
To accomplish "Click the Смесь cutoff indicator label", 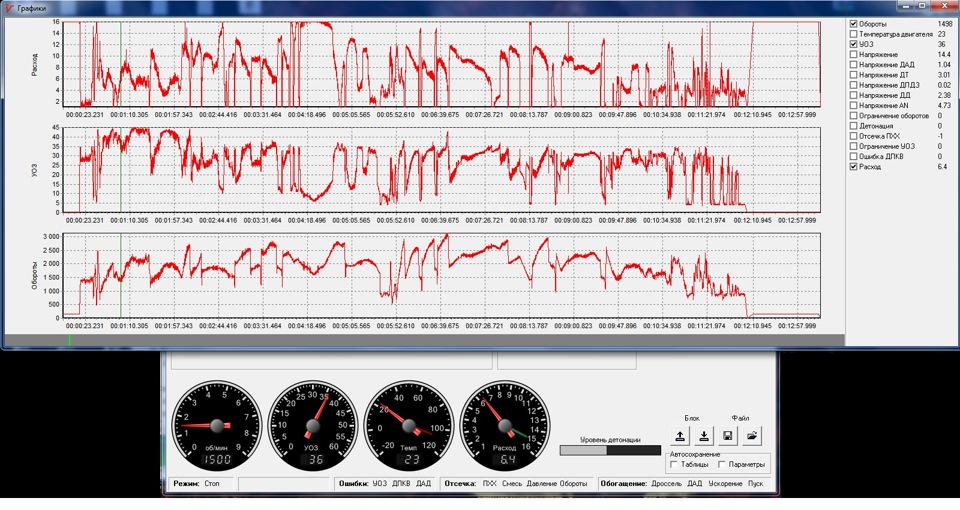I will [512, 484].
